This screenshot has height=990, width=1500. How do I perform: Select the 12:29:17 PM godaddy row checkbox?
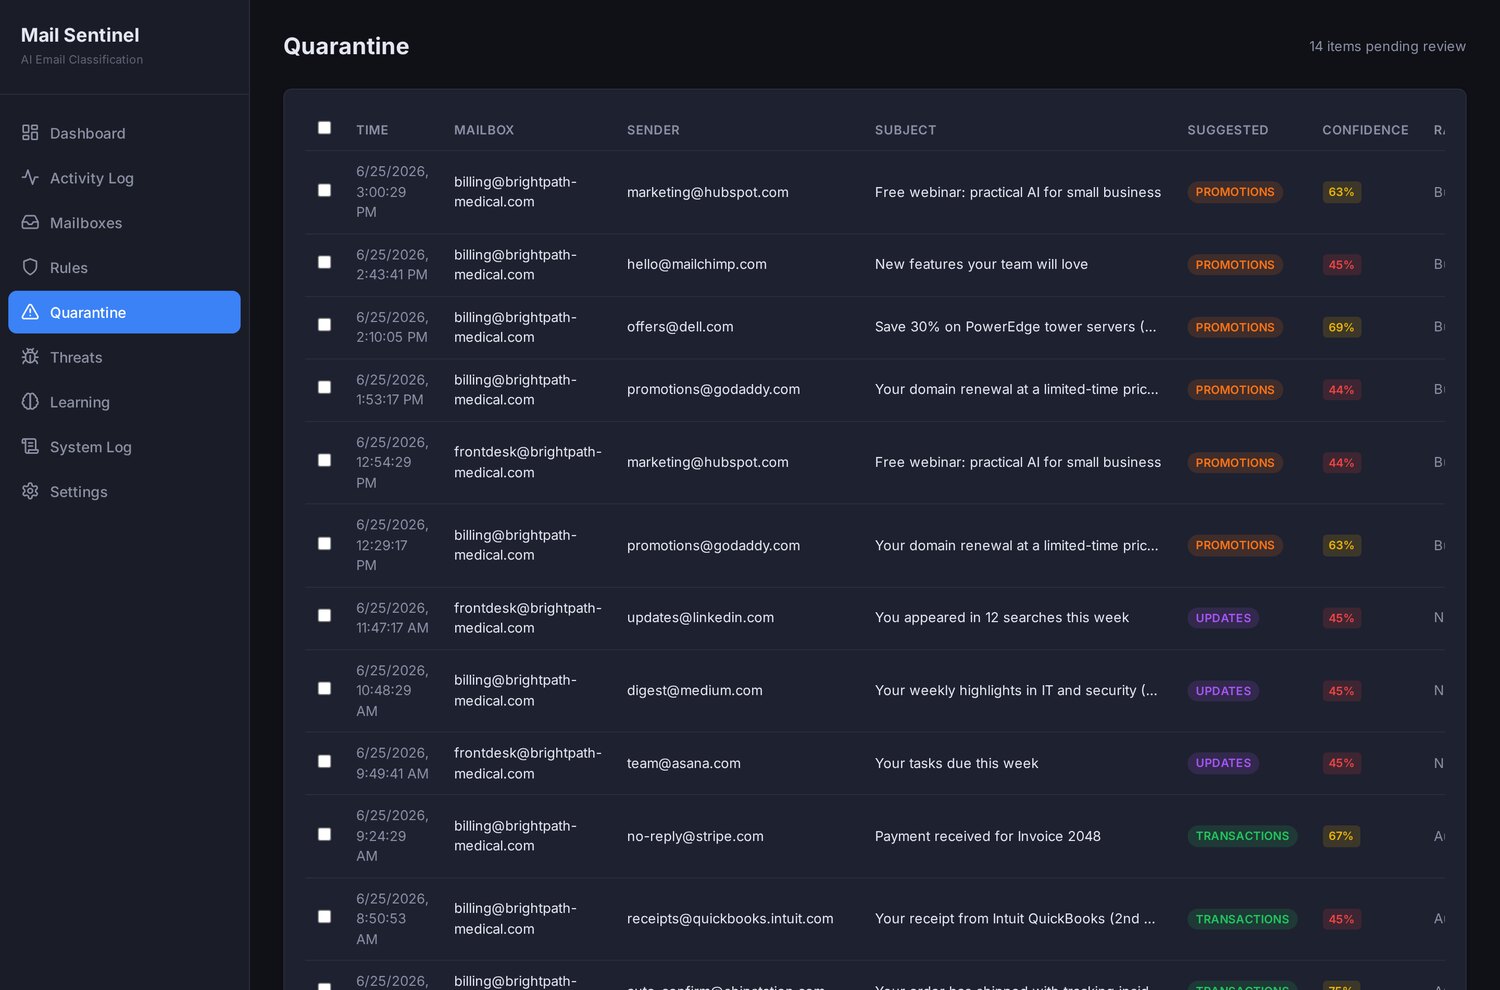pos(324,544)
